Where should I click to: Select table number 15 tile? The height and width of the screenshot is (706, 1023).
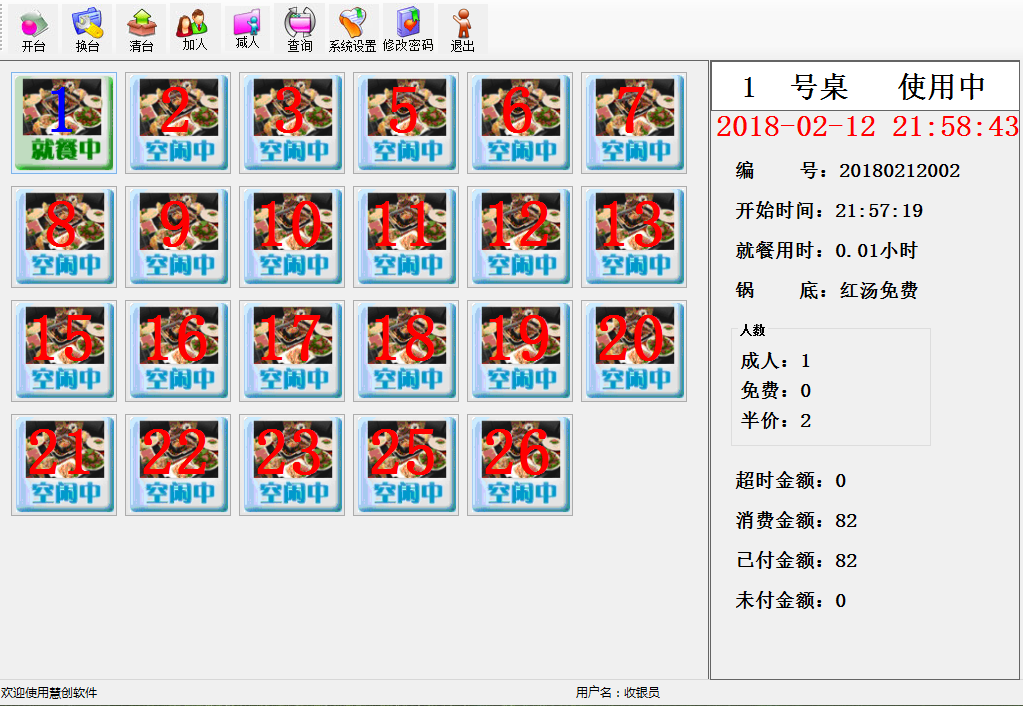pos(64,351)
